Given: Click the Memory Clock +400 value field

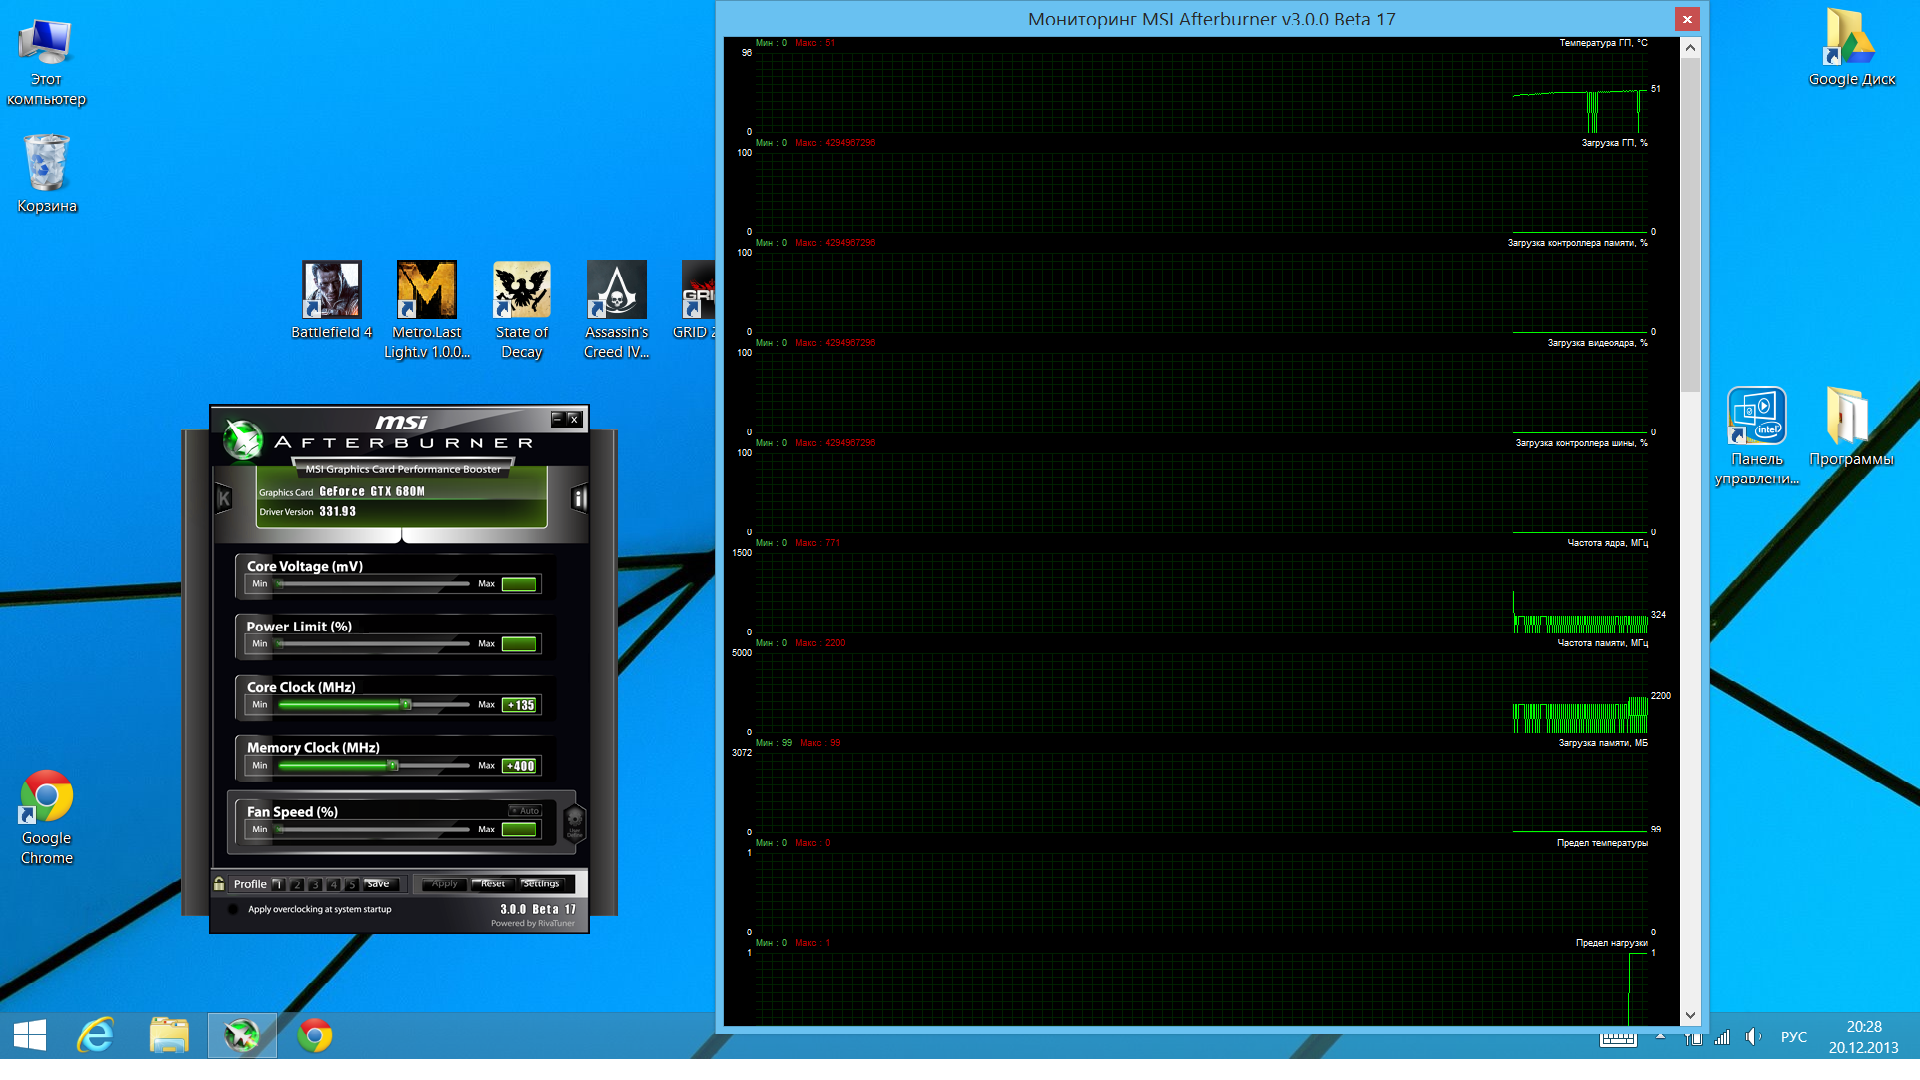Looking at the screenshot, I should (519, 766).
